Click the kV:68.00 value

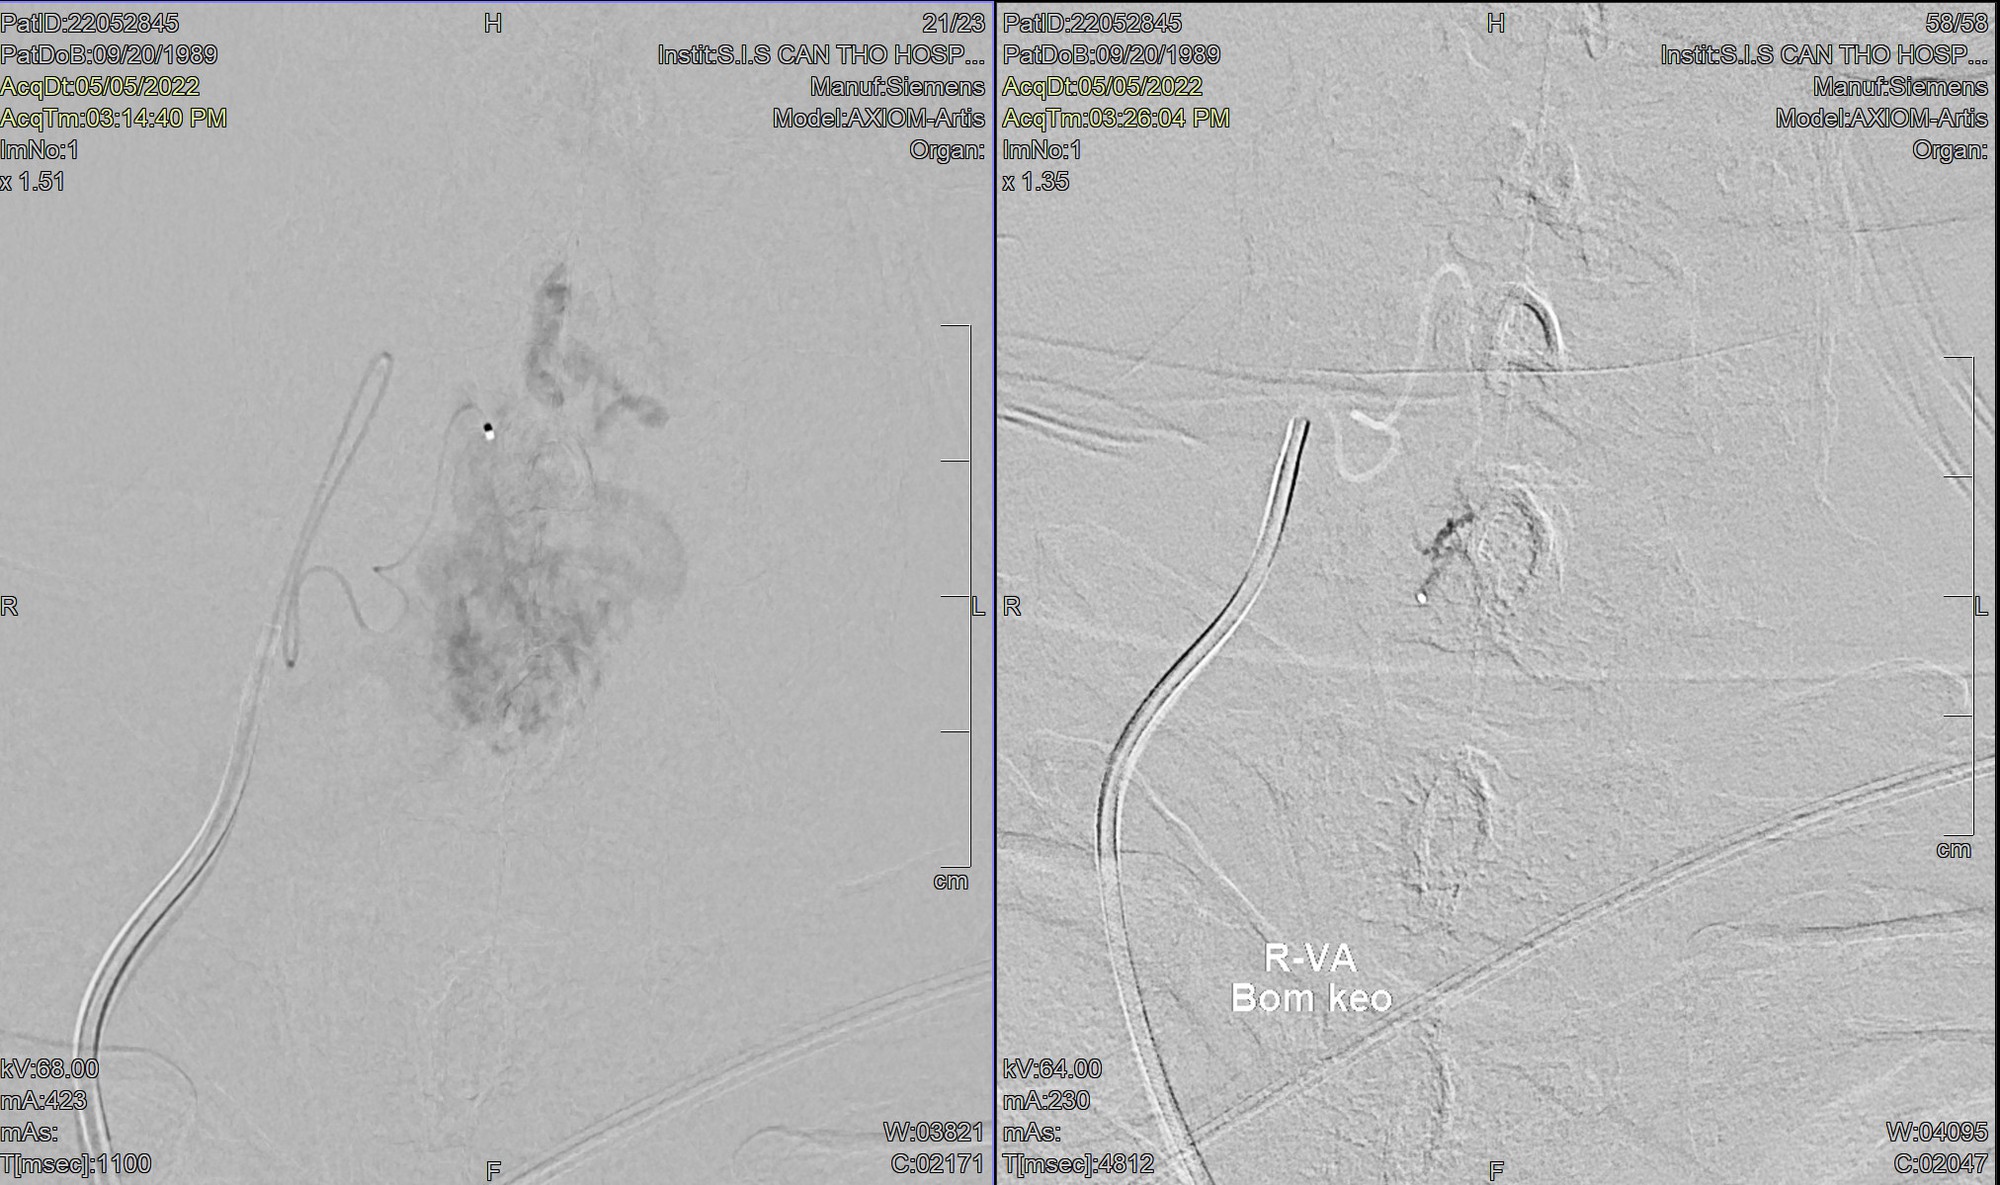click(x=50, y=1068)
